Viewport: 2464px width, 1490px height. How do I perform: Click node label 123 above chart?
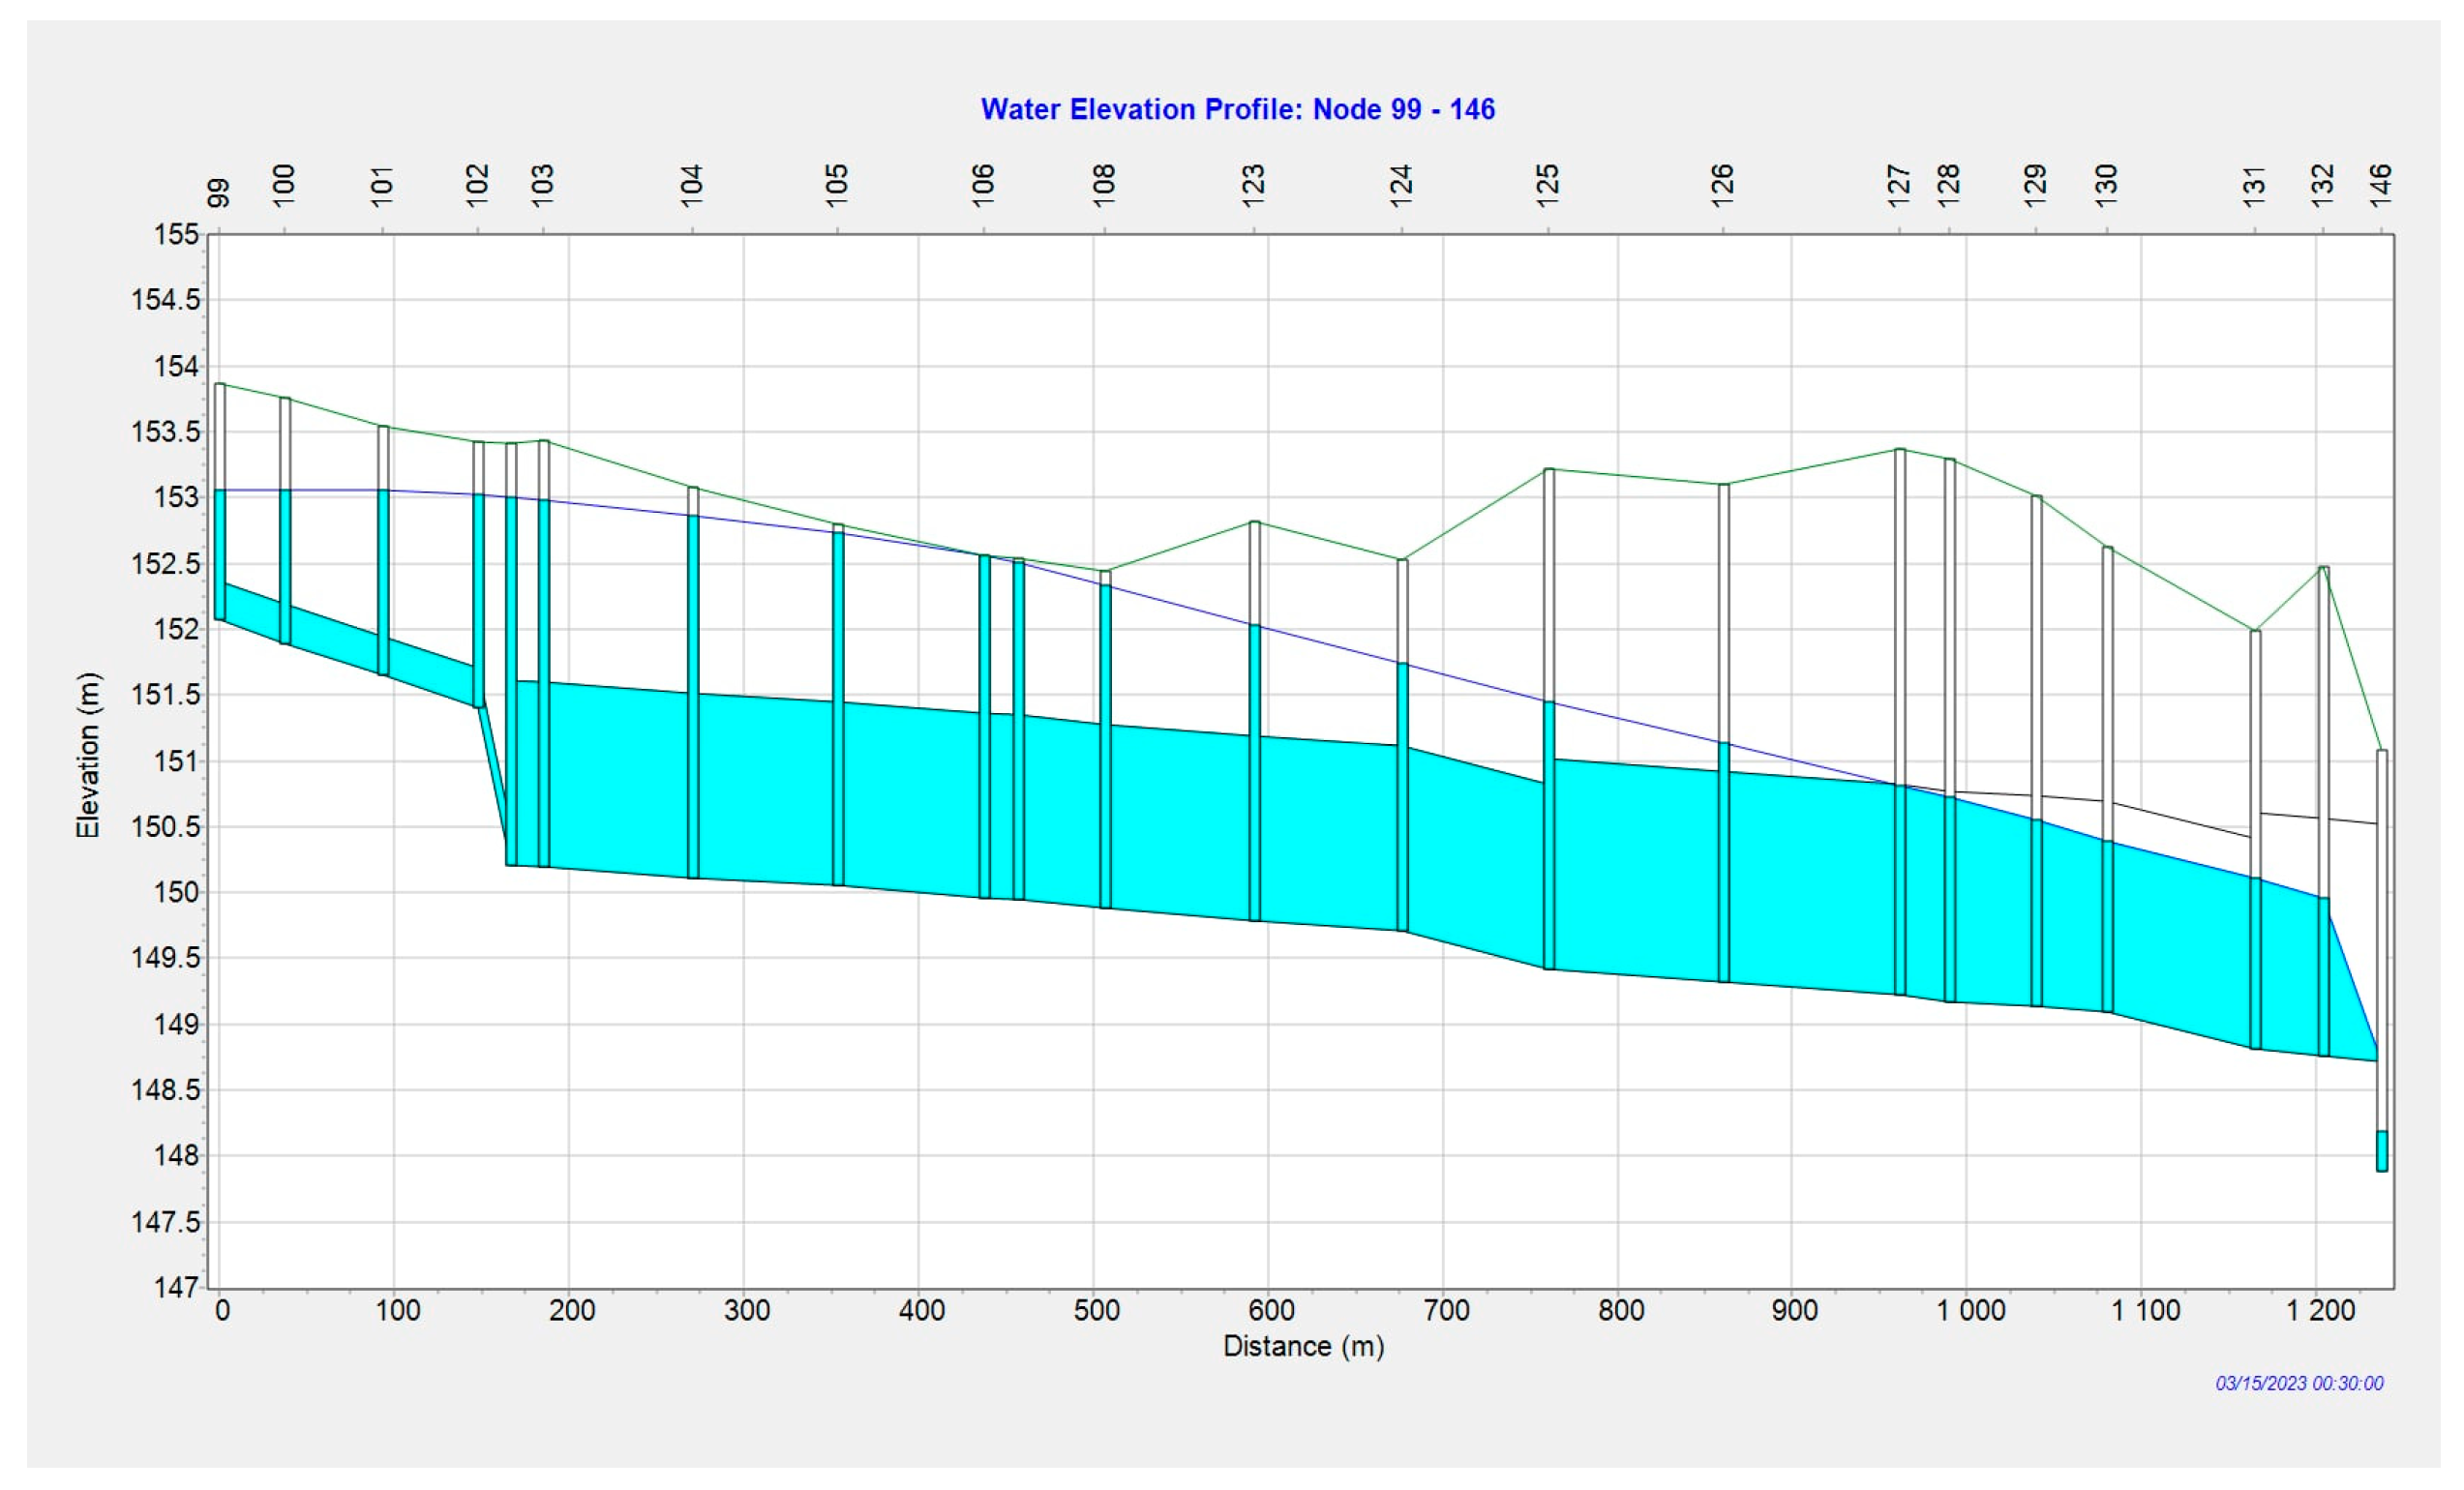[1254, 186]
